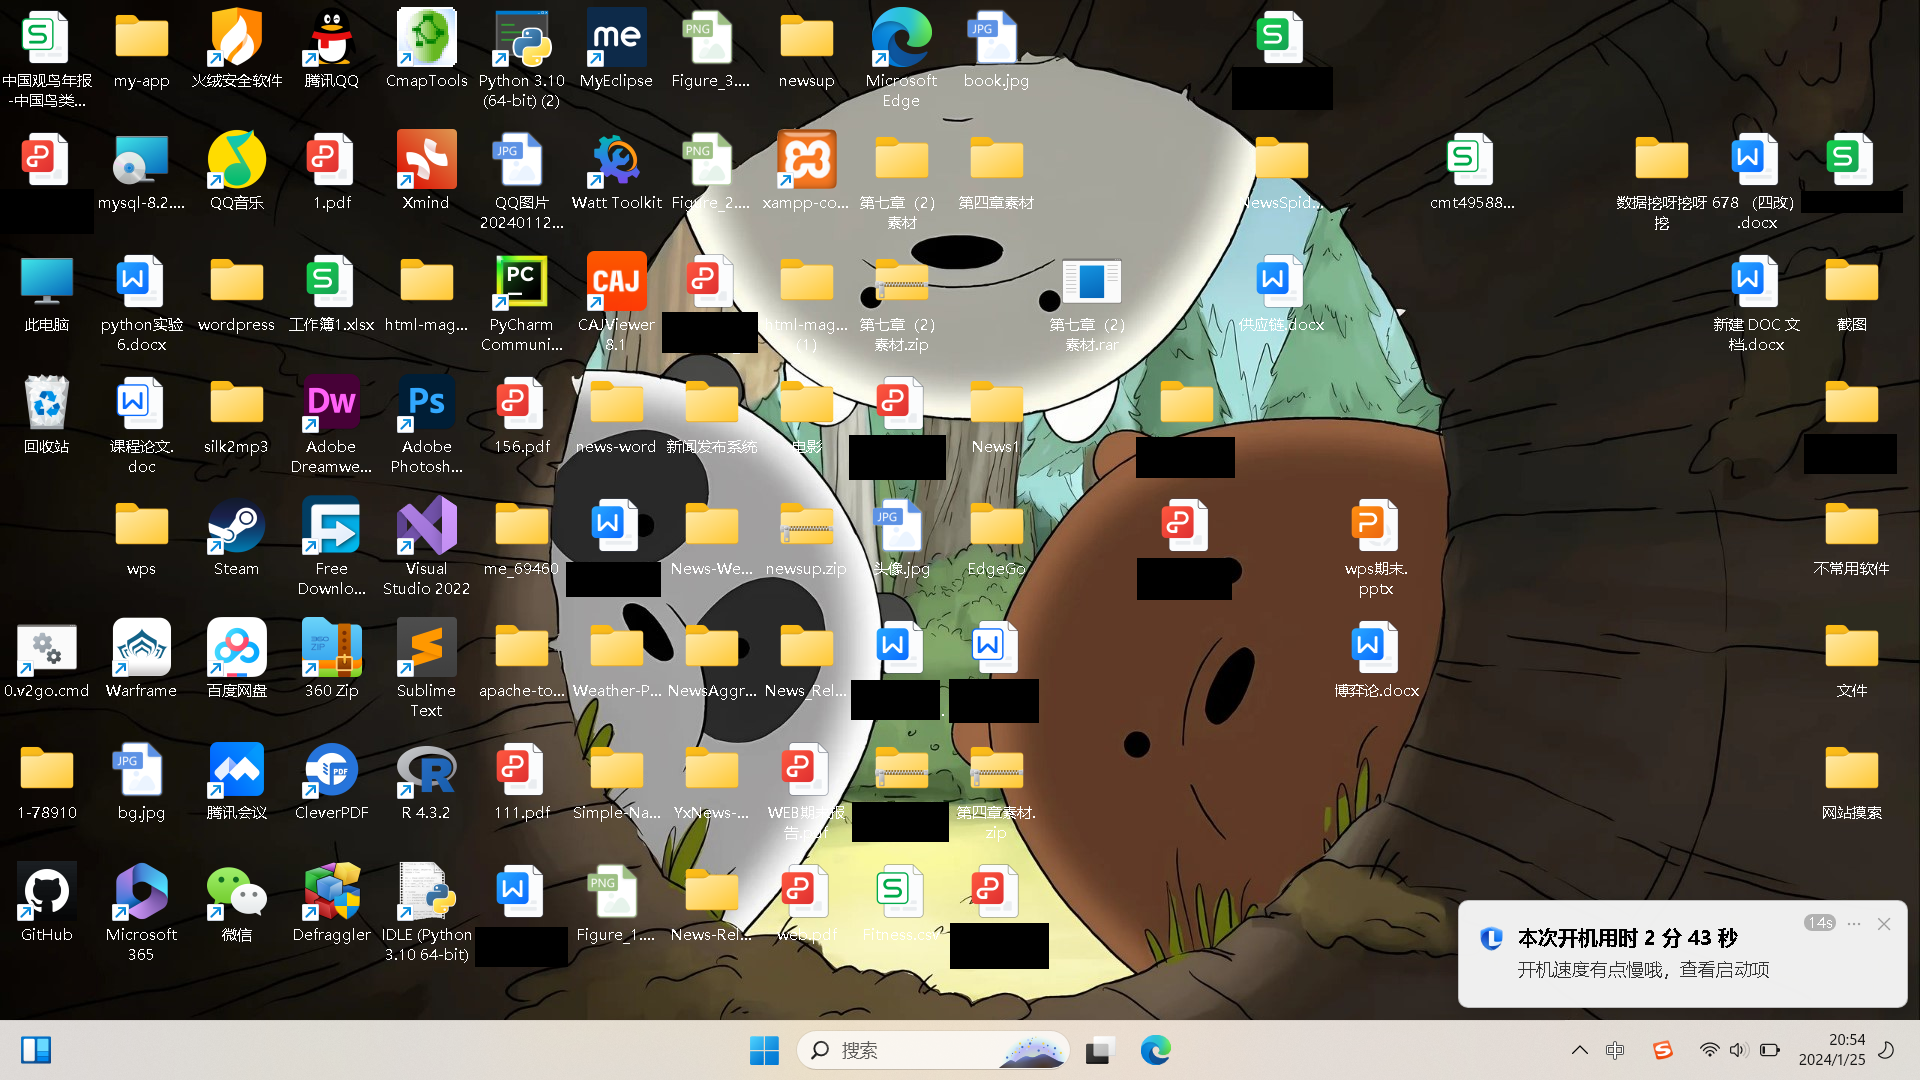Expand the hidden system tray icons chevron
Screen dimensions: 1920x1080
coord(1579,1050)
